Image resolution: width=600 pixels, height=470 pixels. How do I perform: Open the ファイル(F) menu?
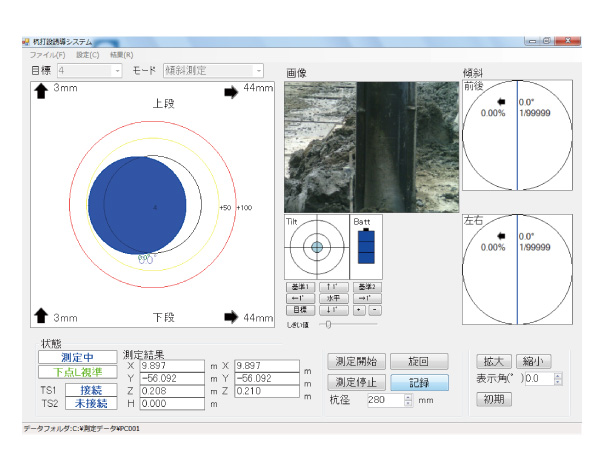click(x=47, y=55)
